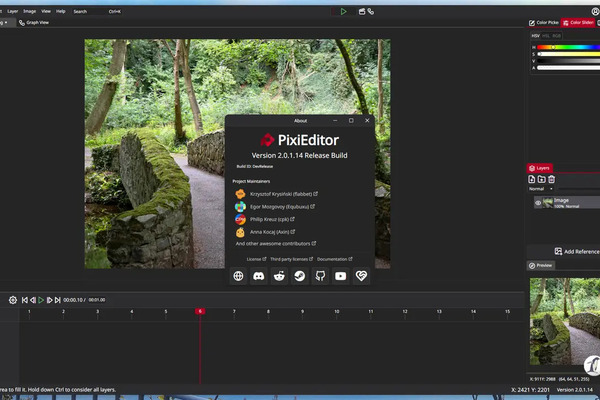Select the HSV color mode

point(536,36)
